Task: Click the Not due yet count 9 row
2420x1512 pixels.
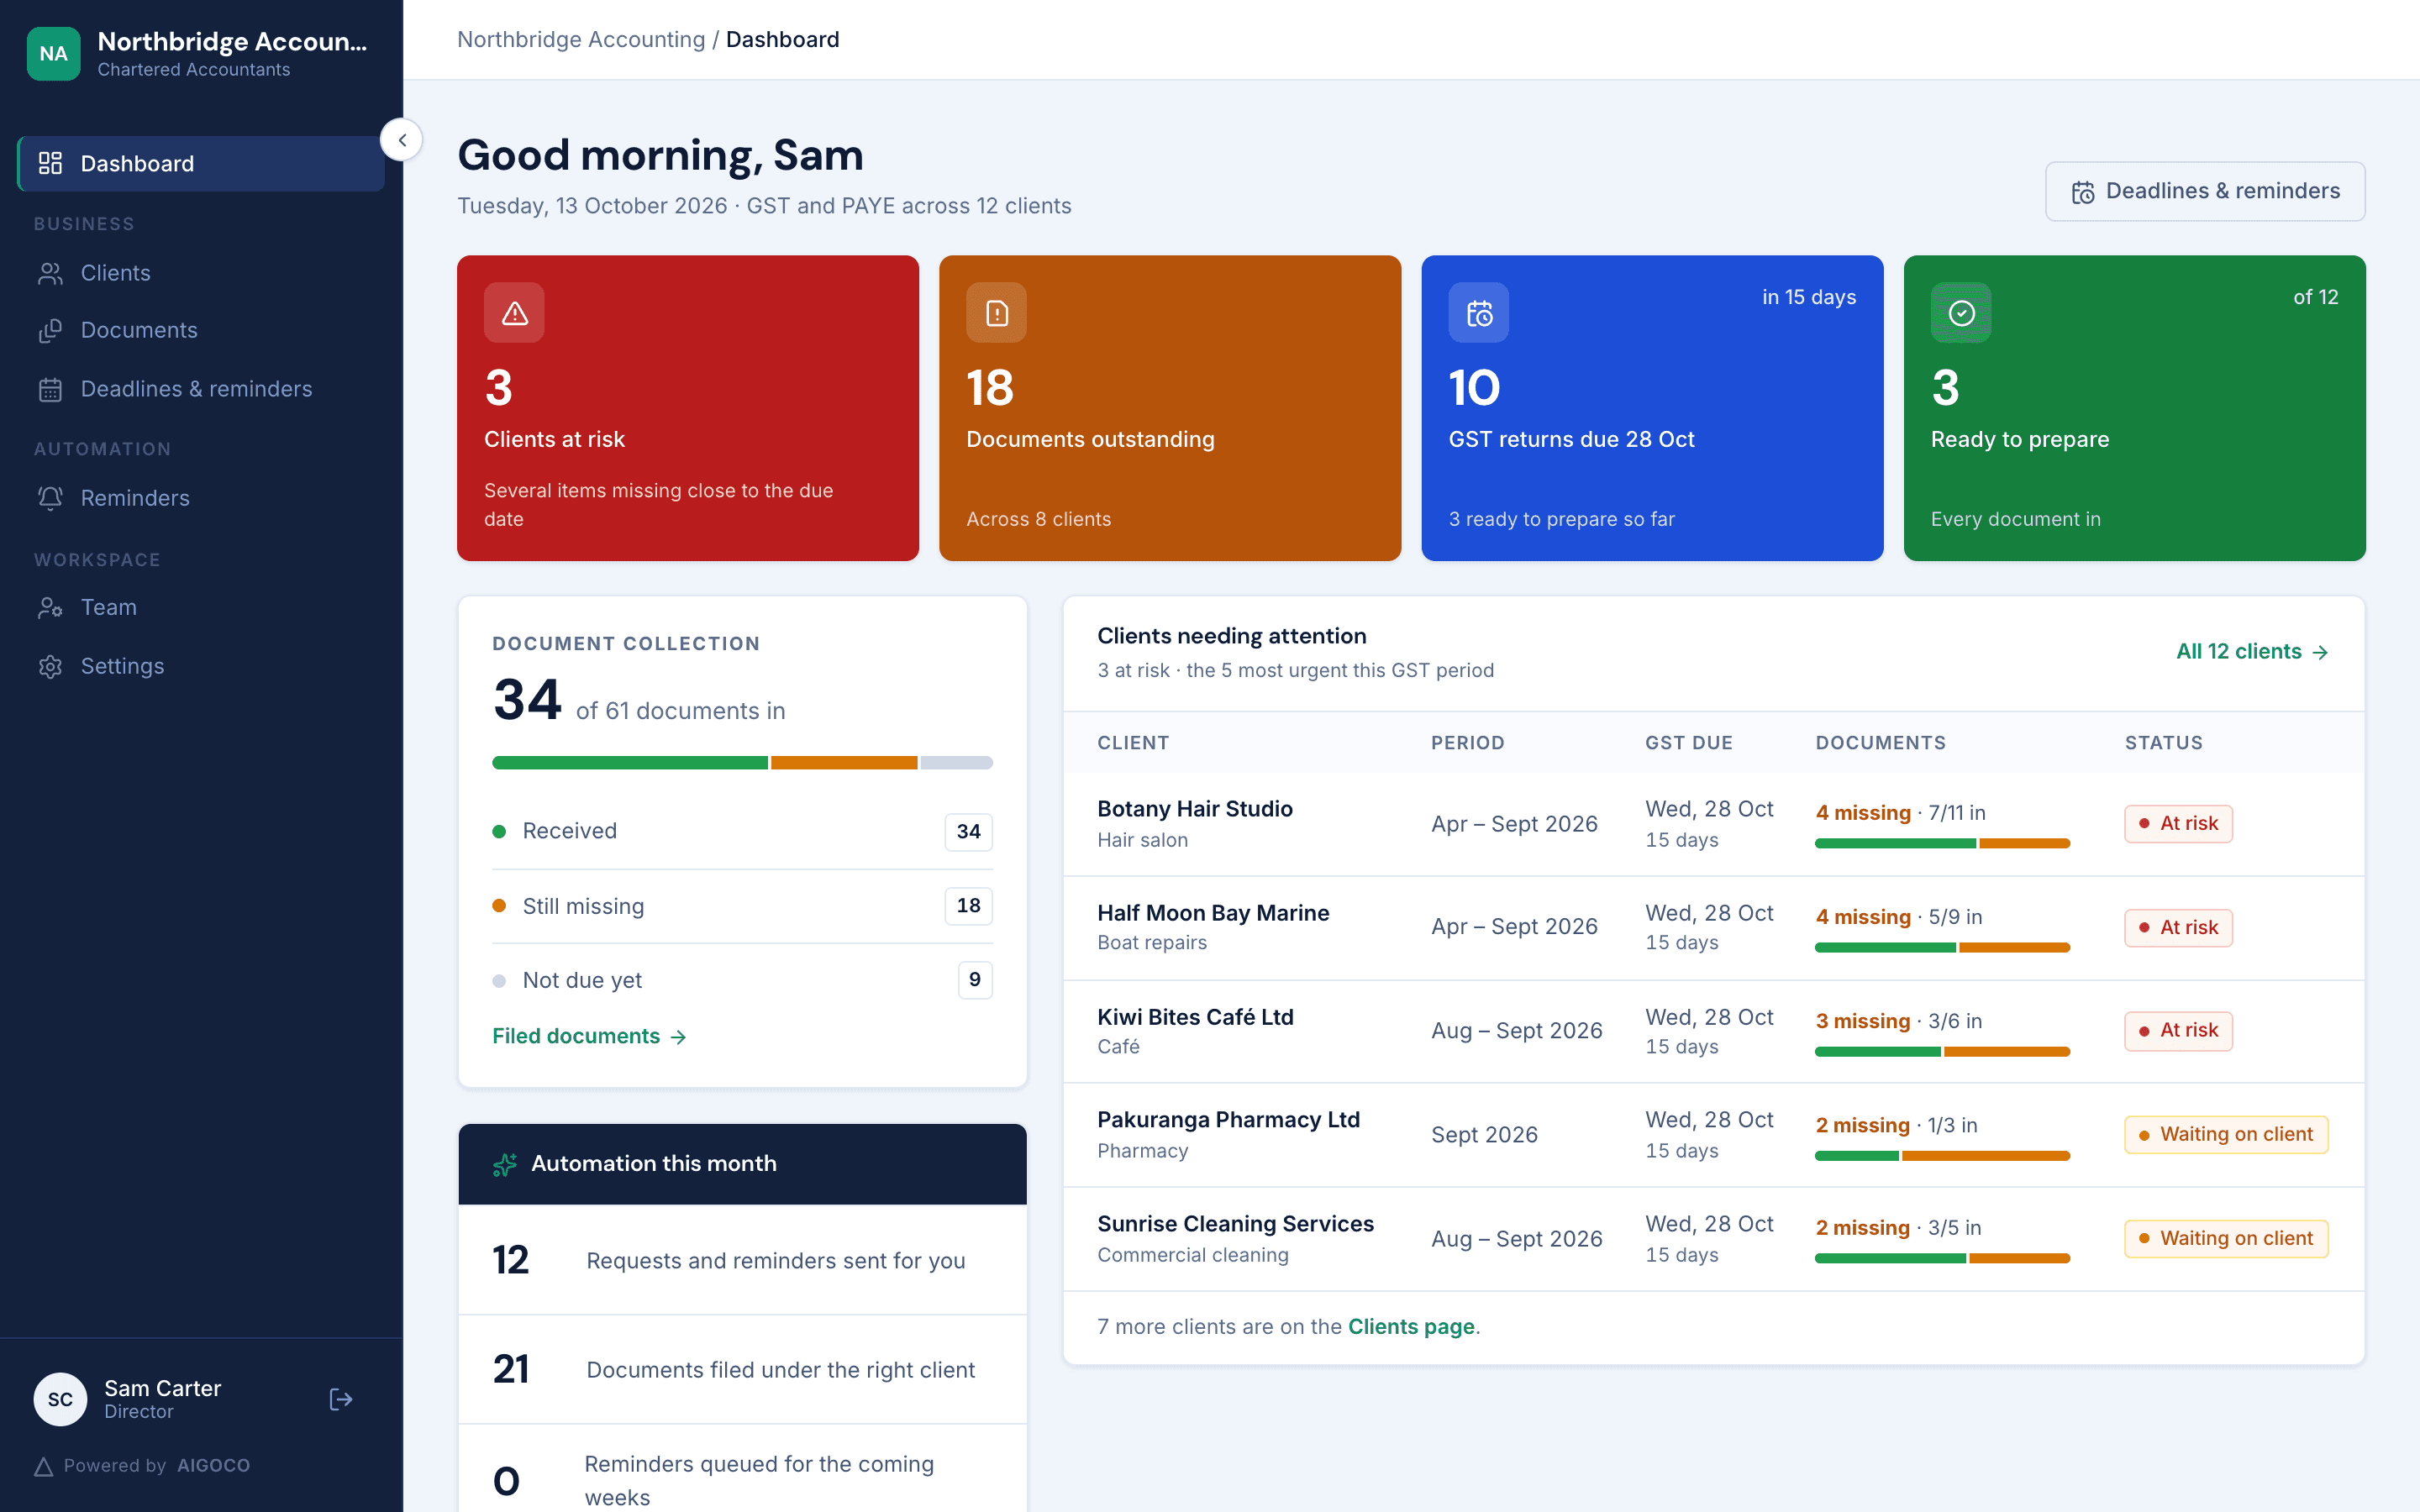Action: (742, 980)
